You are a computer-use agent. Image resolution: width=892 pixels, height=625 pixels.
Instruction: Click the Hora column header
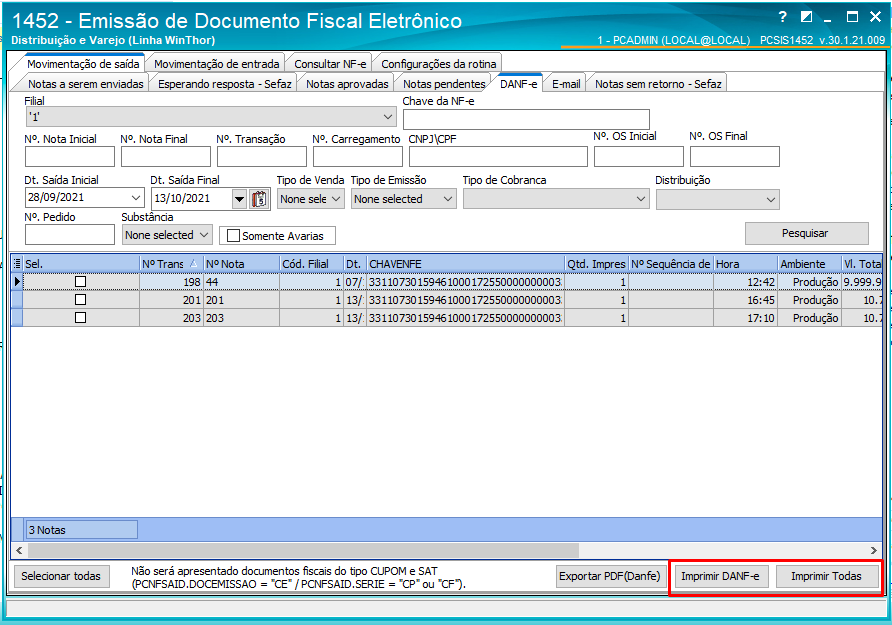(745, 264)
